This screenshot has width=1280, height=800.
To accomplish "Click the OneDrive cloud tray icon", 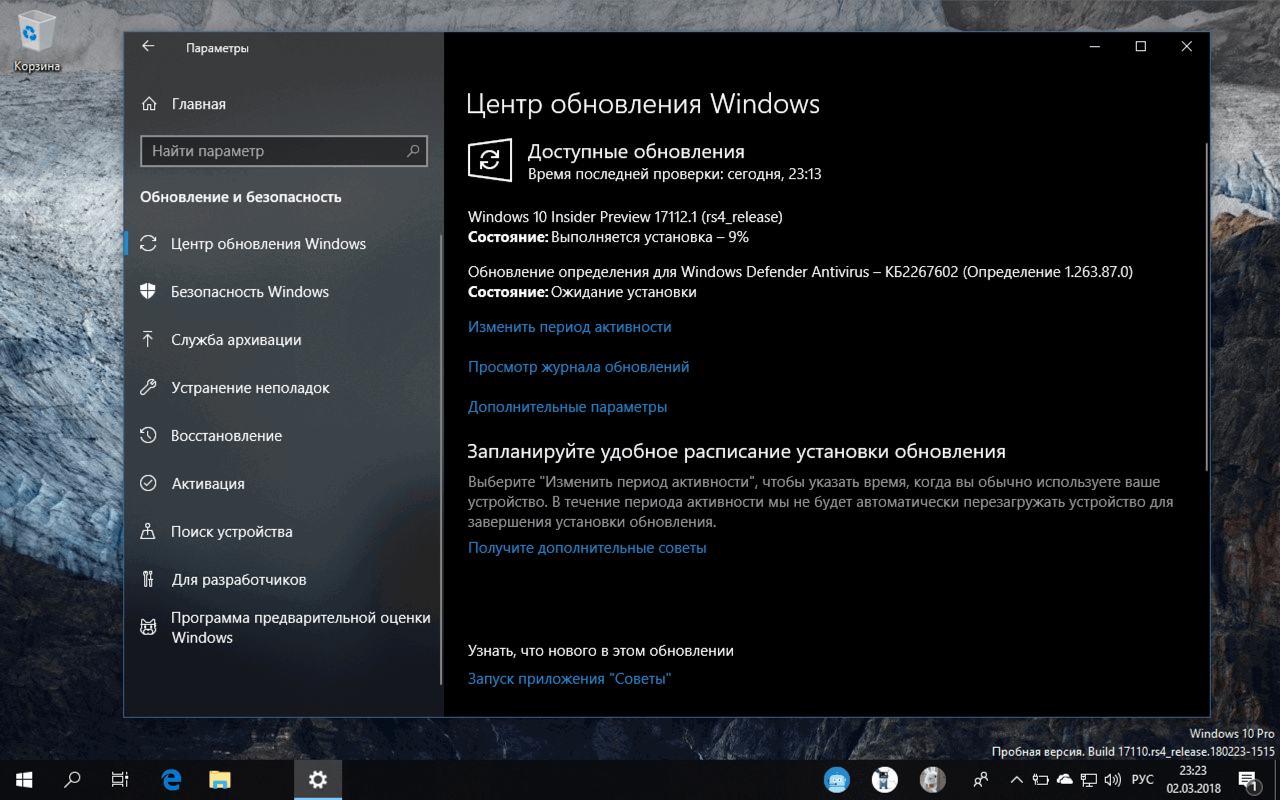I will click(1065, 779).
